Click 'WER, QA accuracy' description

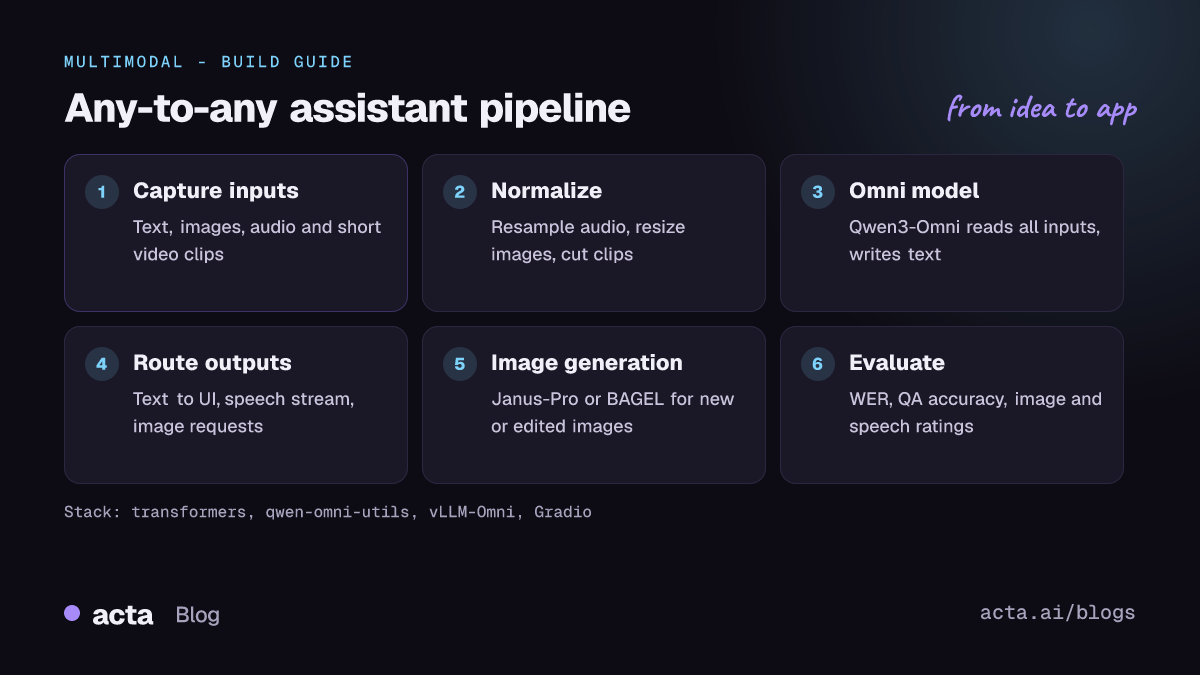[975, 413]
